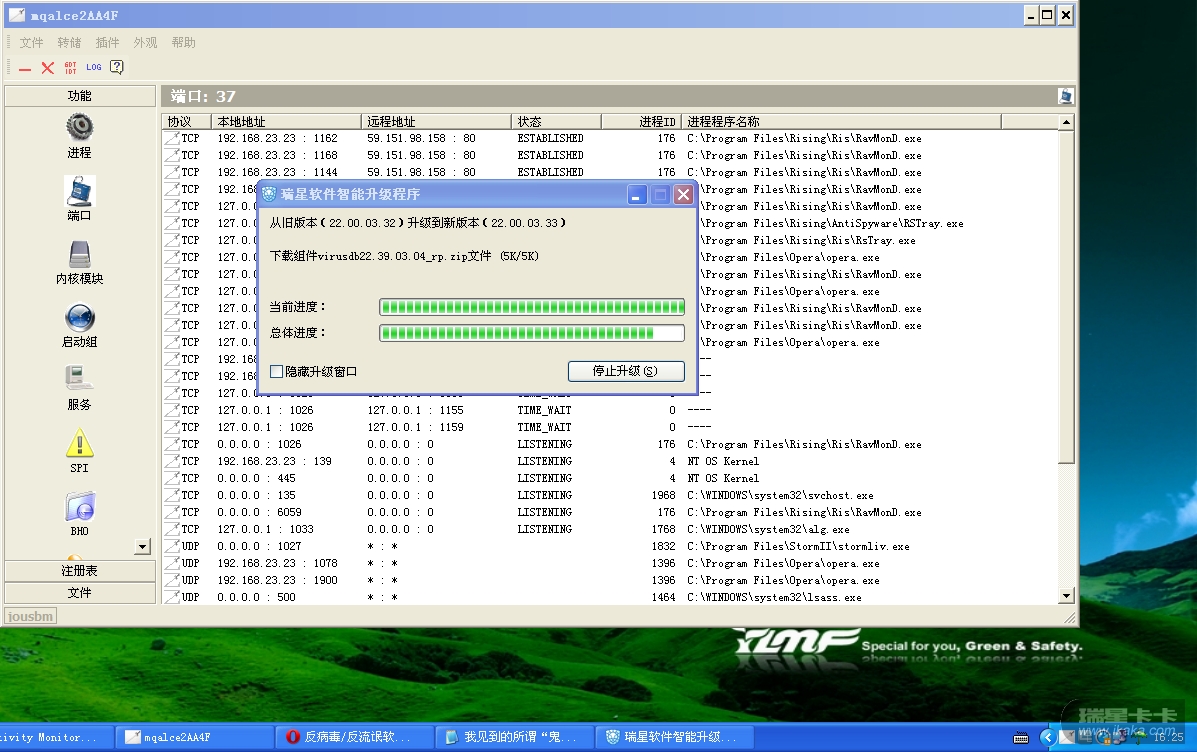
Task: Click the 总体进度 overall progress bar
Action: (531, 333)
